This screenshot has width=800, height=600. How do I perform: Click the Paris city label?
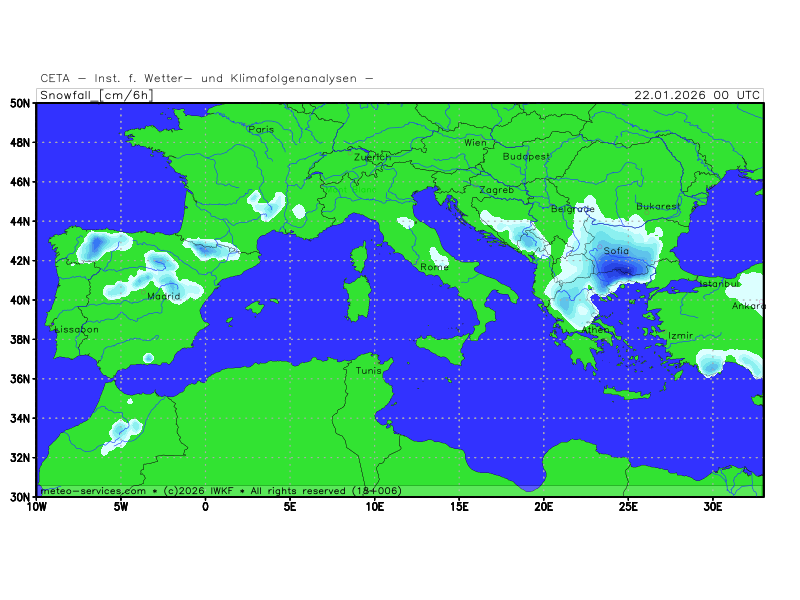pyautogui.click(x=261, y=129)
